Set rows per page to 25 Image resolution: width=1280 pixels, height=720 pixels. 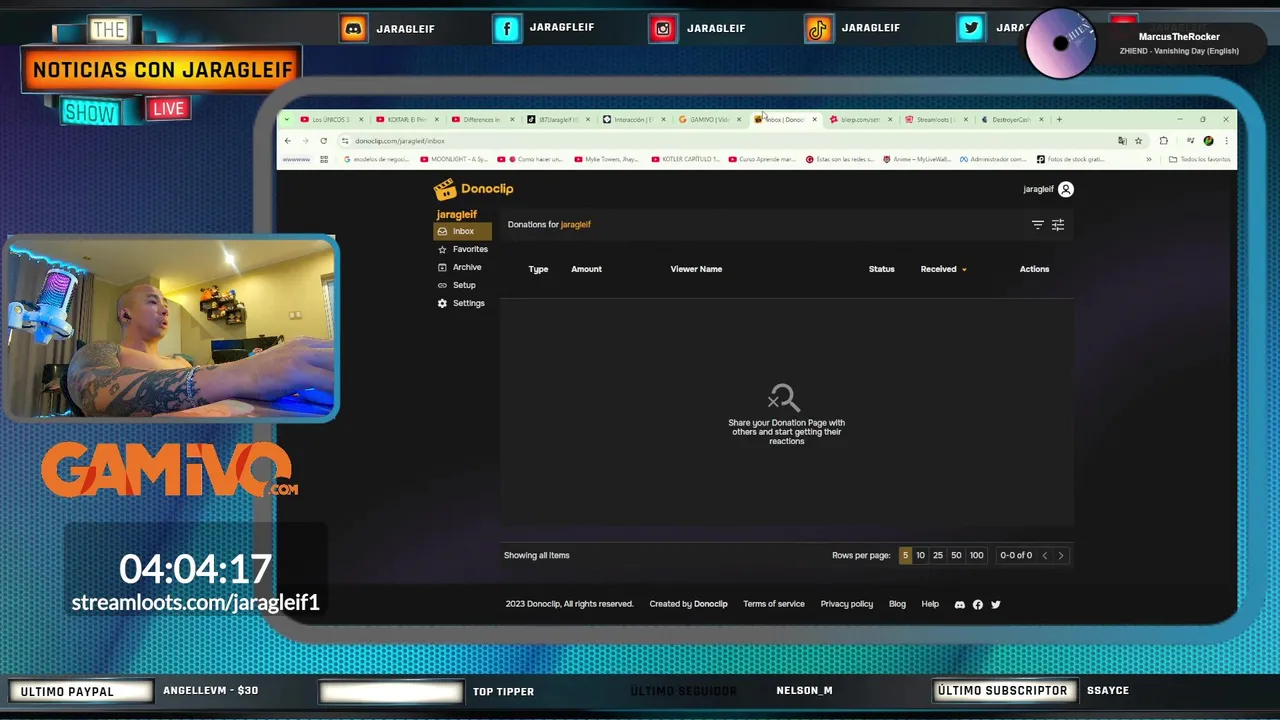pos(938,555)
